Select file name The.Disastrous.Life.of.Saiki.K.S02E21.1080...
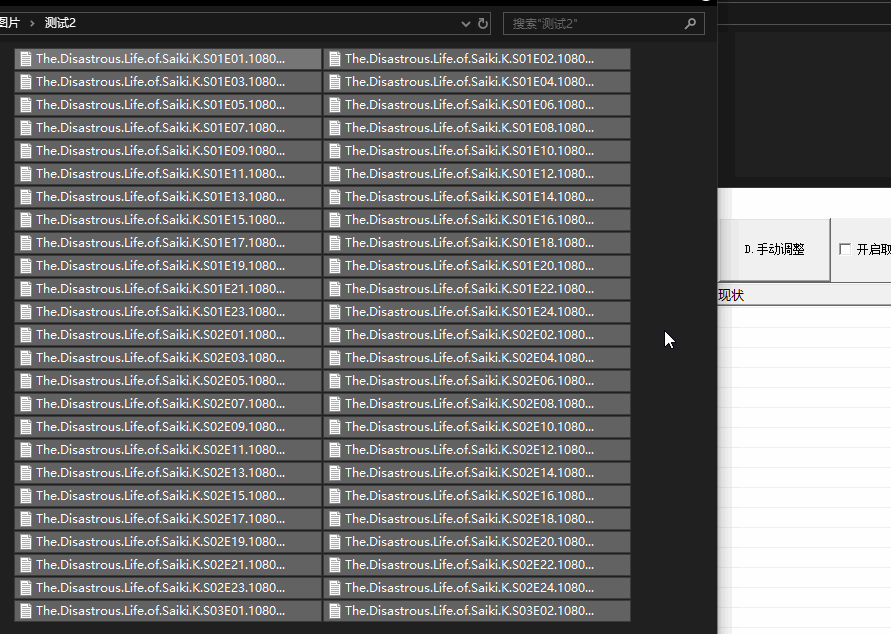The width and height of the screenshot is (891, 634). point(160,565)
